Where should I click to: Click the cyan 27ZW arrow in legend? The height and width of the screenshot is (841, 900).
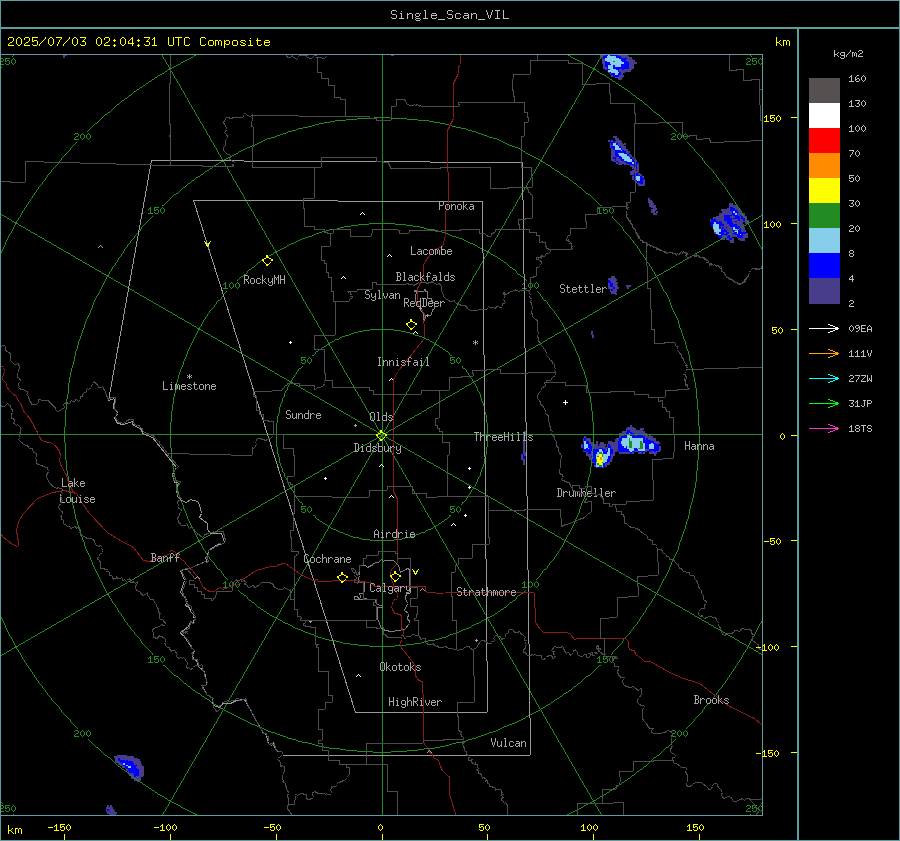(824, 378)
